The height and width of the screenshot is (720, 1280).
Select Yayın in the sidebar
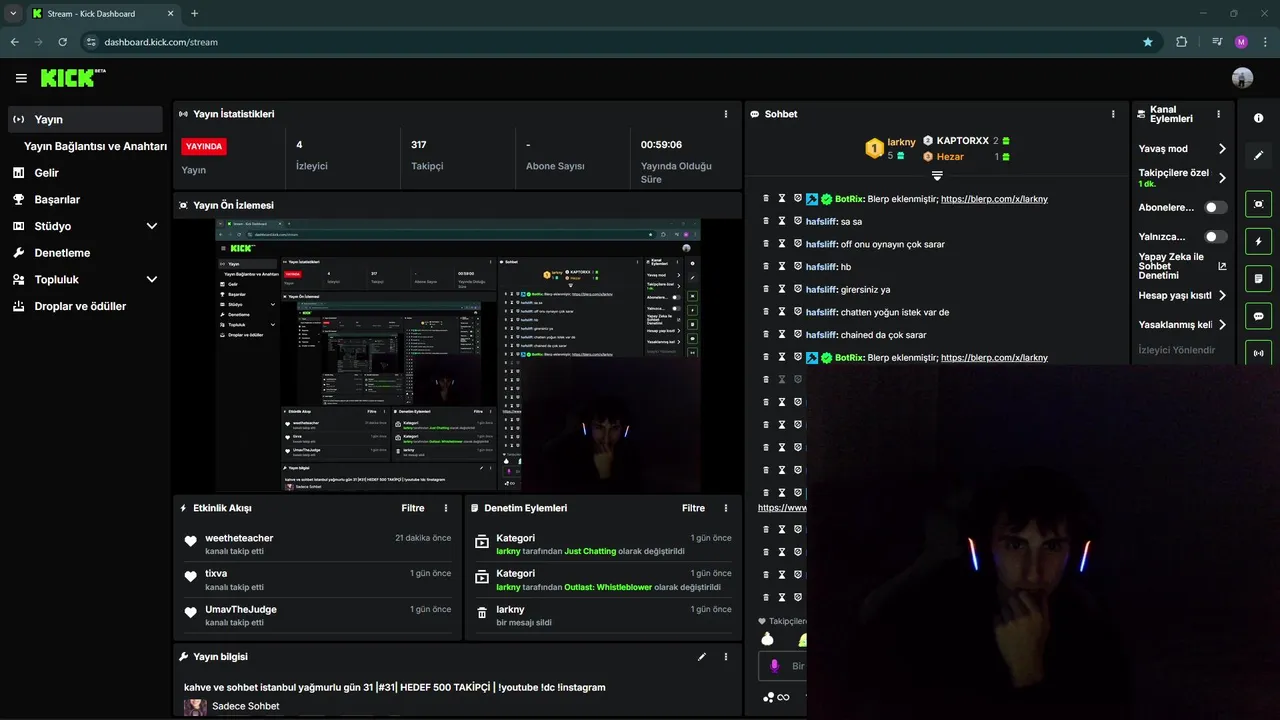(x=85, y=119)
